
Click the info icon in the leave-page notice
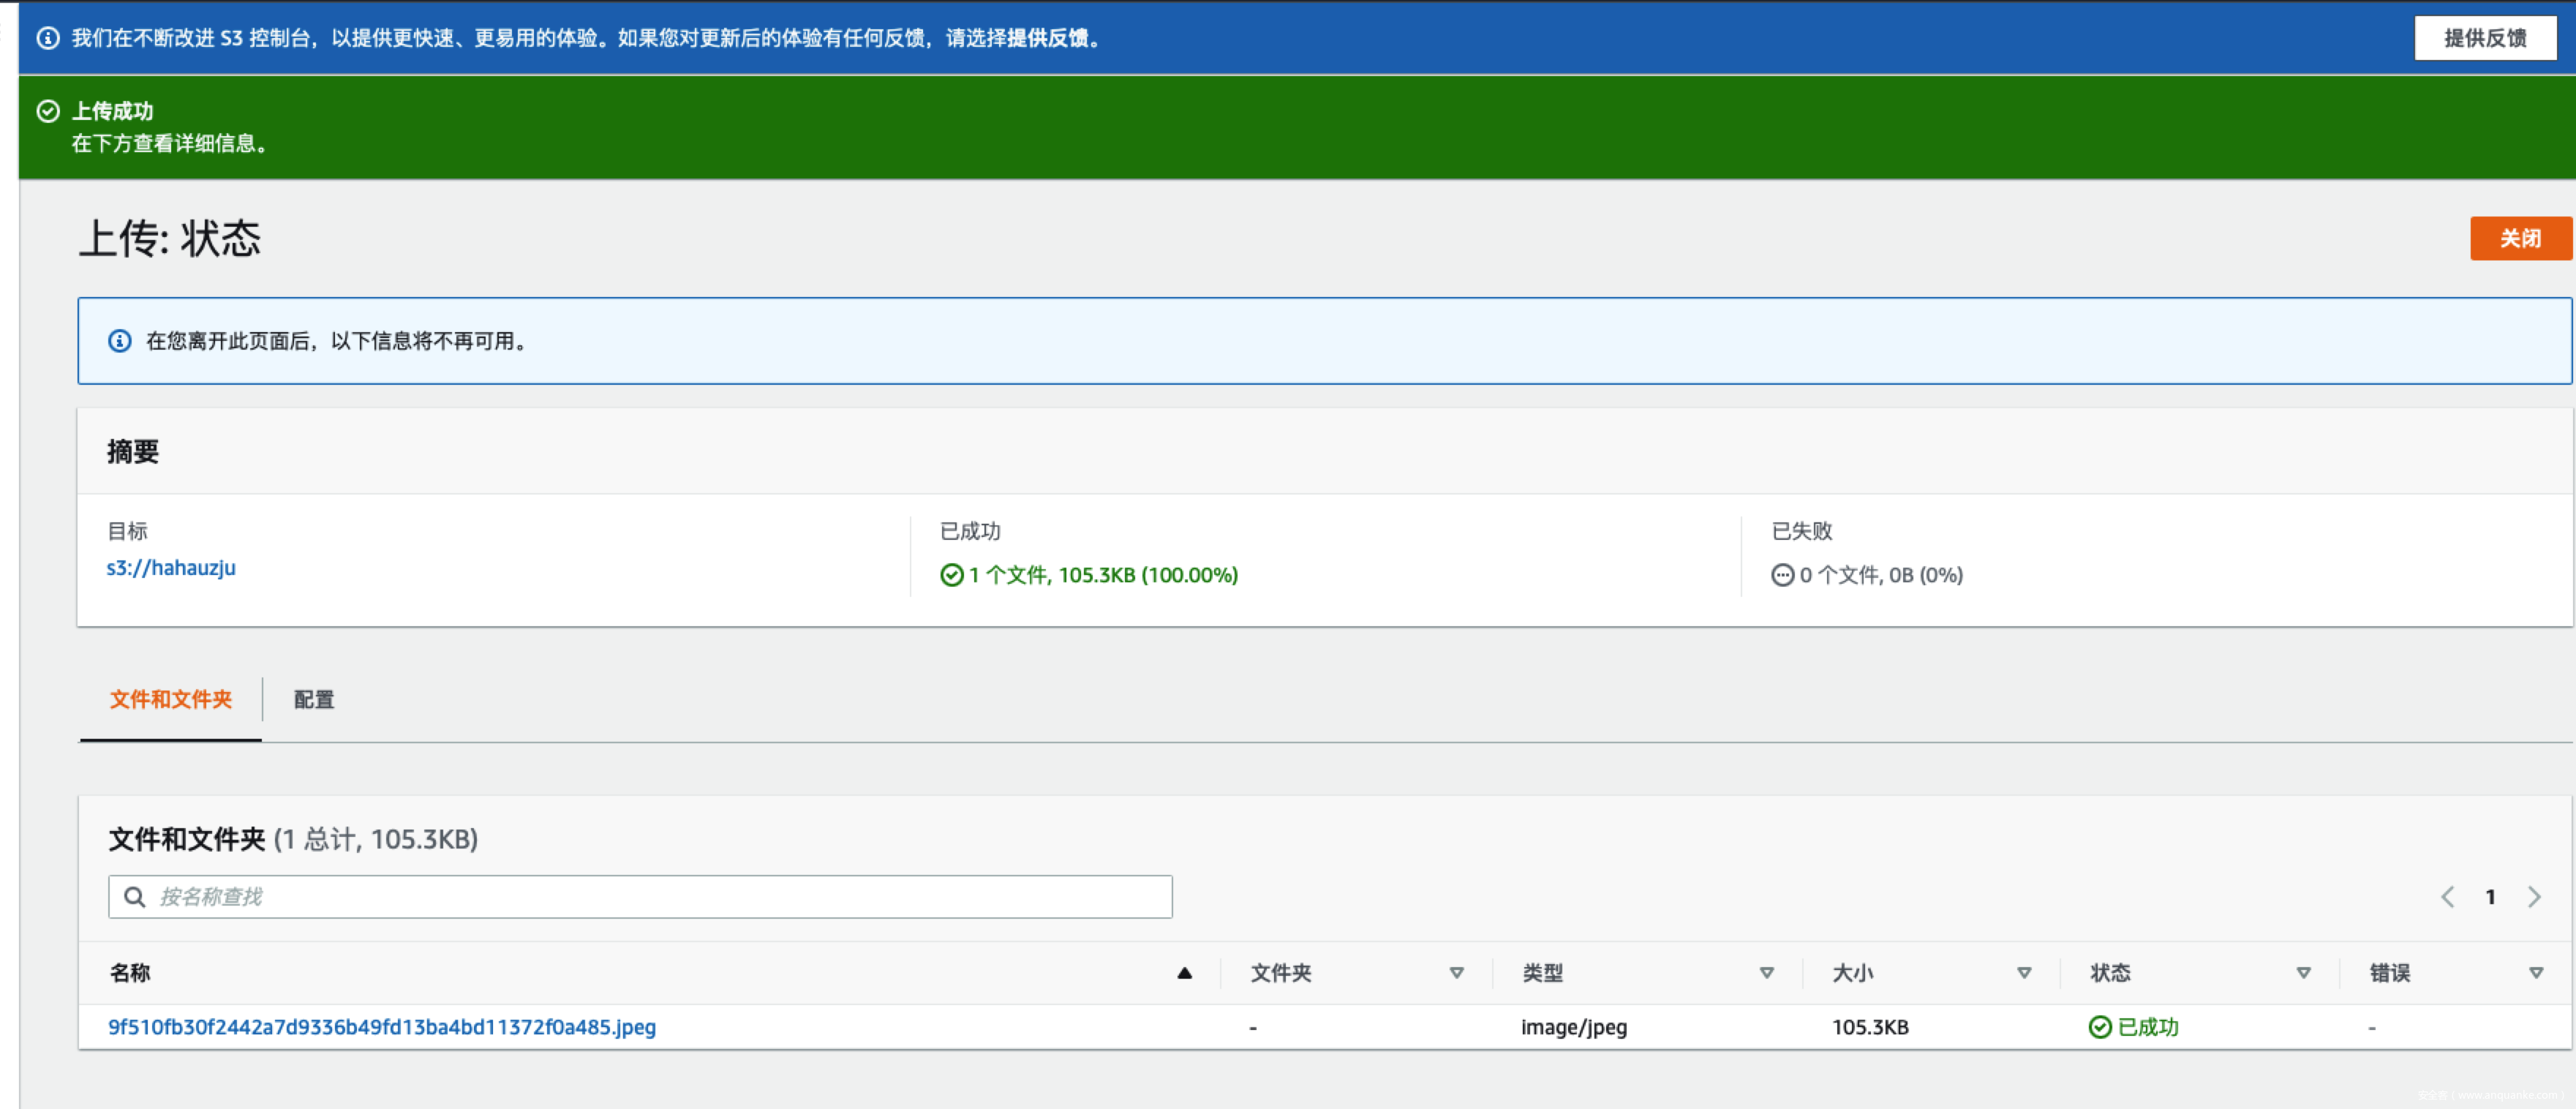[x=120, y=341]
